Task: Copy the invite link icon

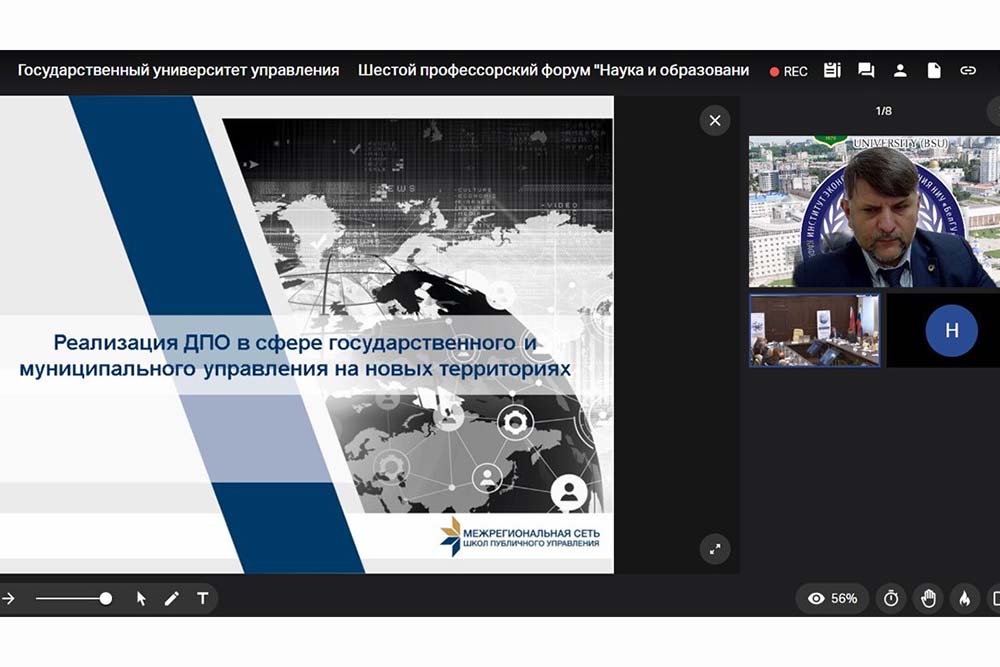Action: (x=968, y=70)
